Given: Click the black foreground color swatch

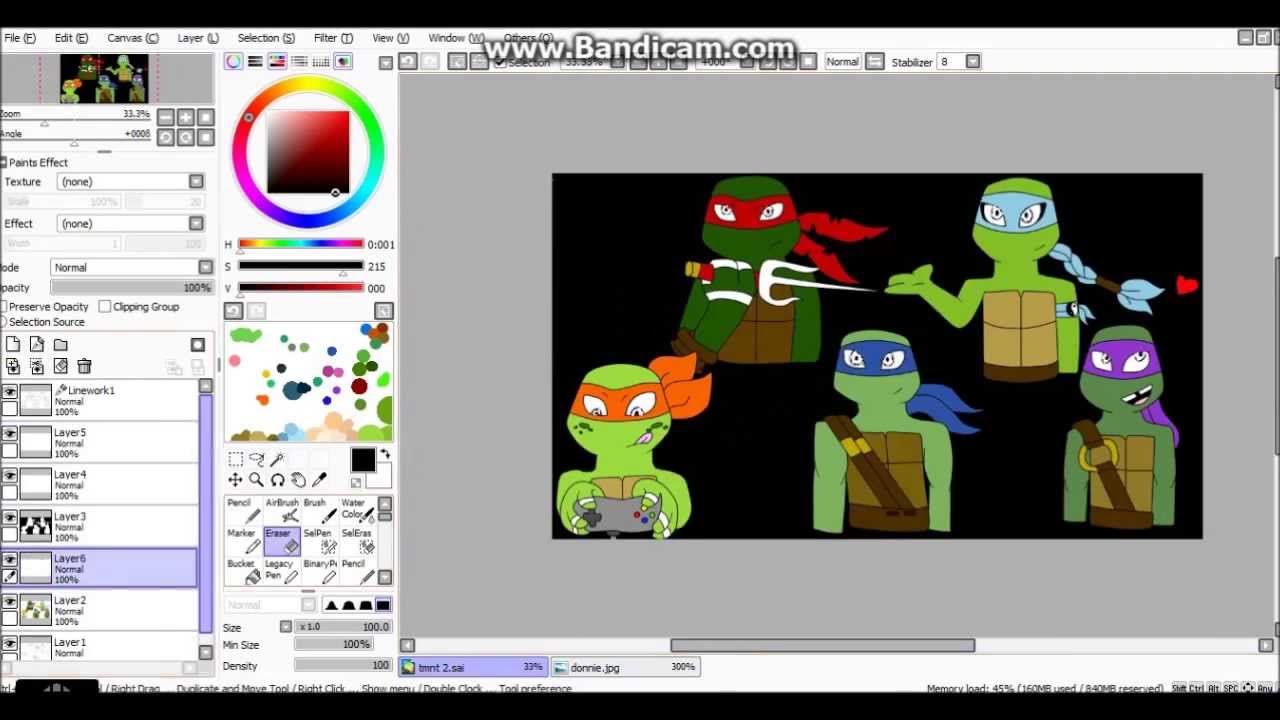Looking at the screenshot, I should click(x=362, y=460).
